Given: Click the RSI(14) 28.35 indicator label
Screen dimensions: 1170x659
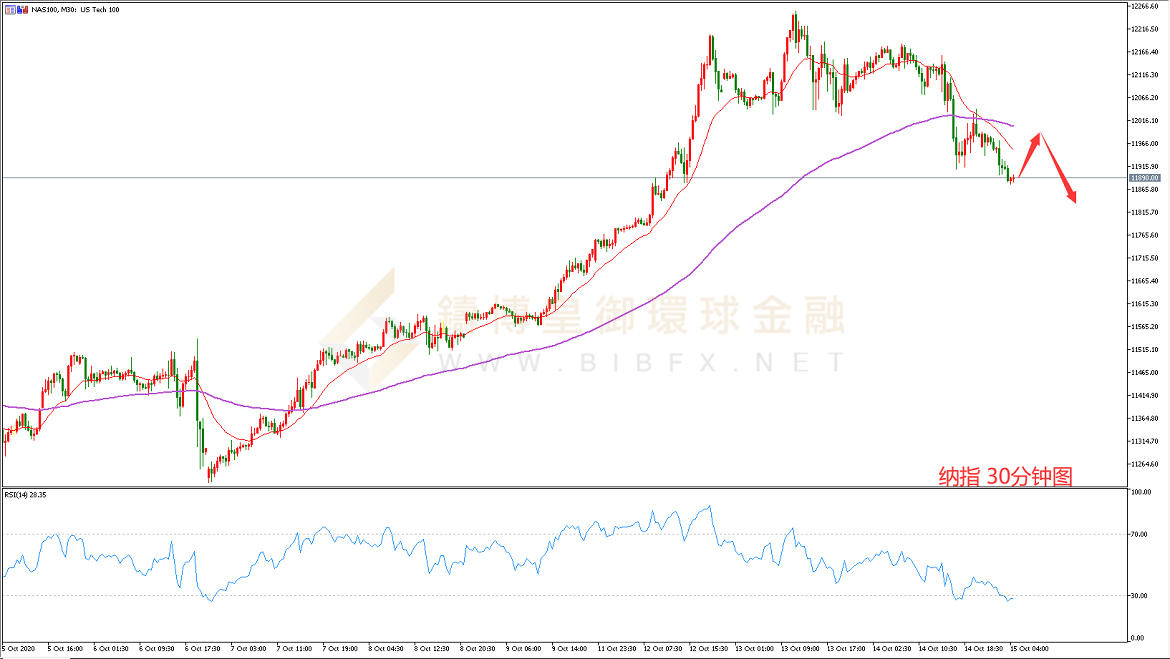Looking at the screenshot, I should [27, 494].
